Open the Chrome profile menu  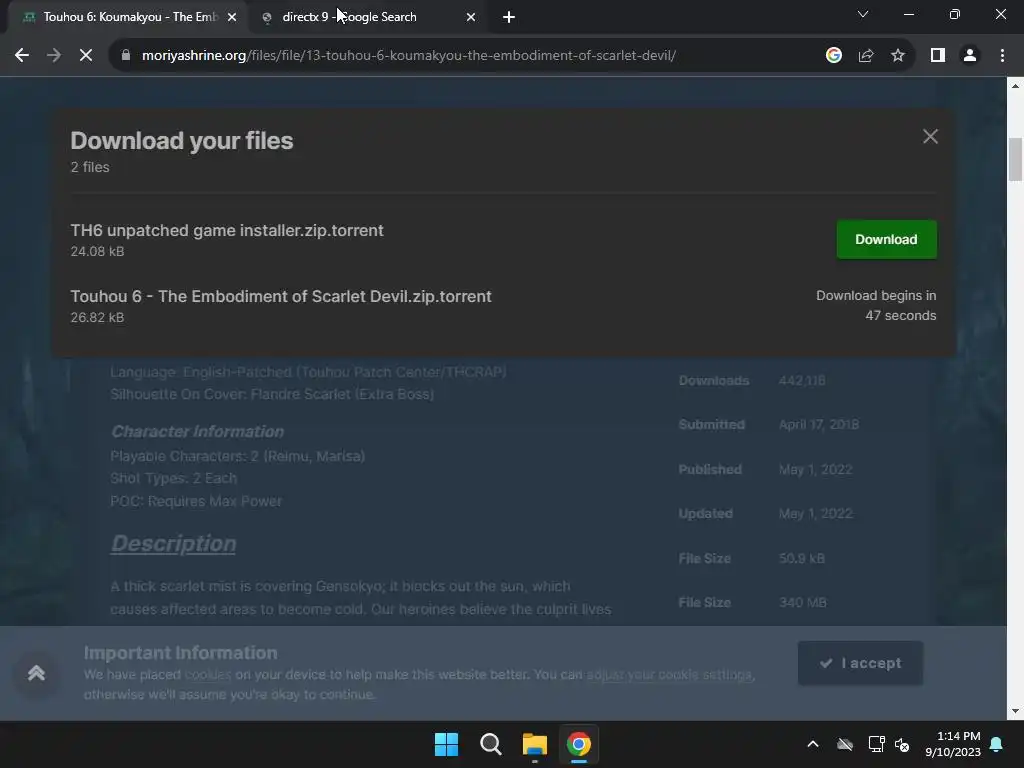(x=970, y=56)
